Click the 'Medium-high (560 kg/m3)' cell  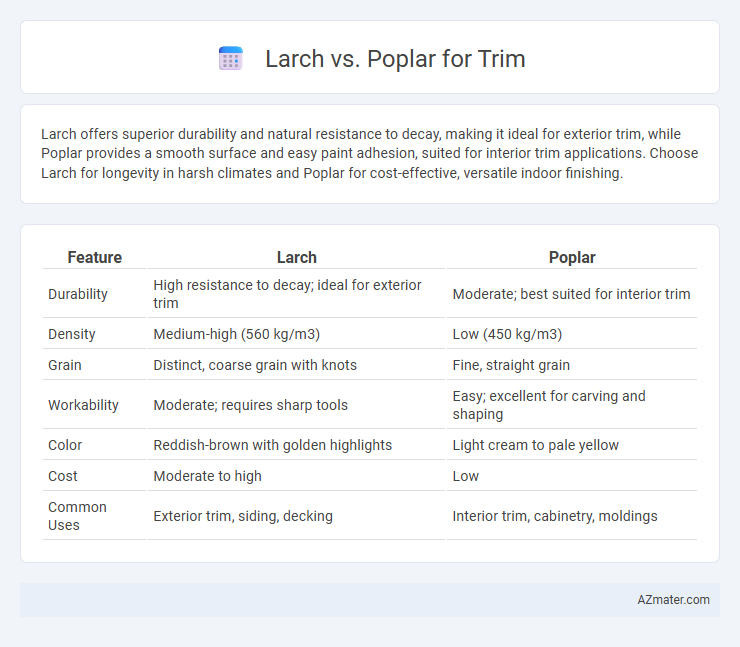point(236,334)
